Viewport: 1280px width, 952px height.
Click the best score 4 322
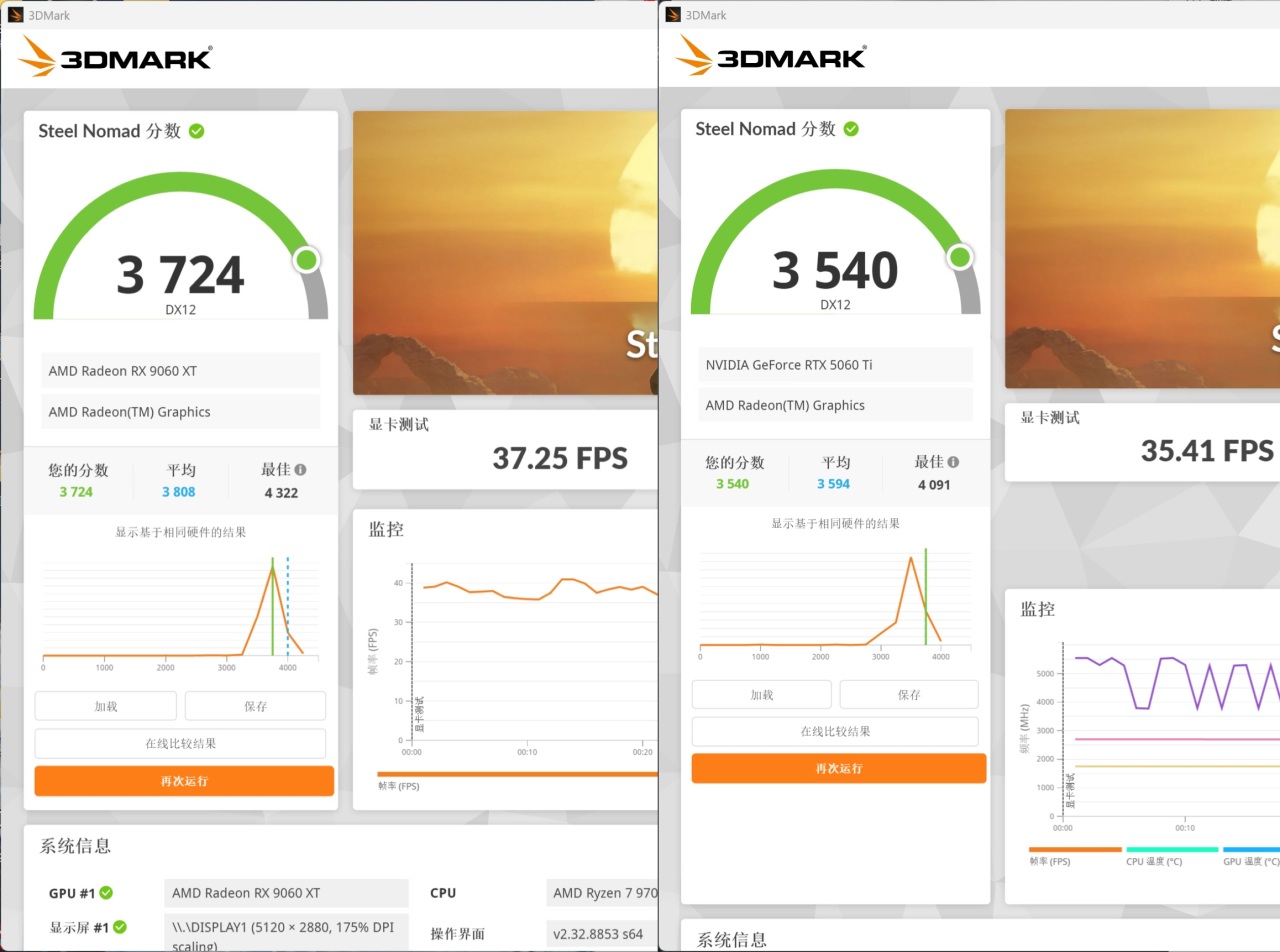pos(281,493)
